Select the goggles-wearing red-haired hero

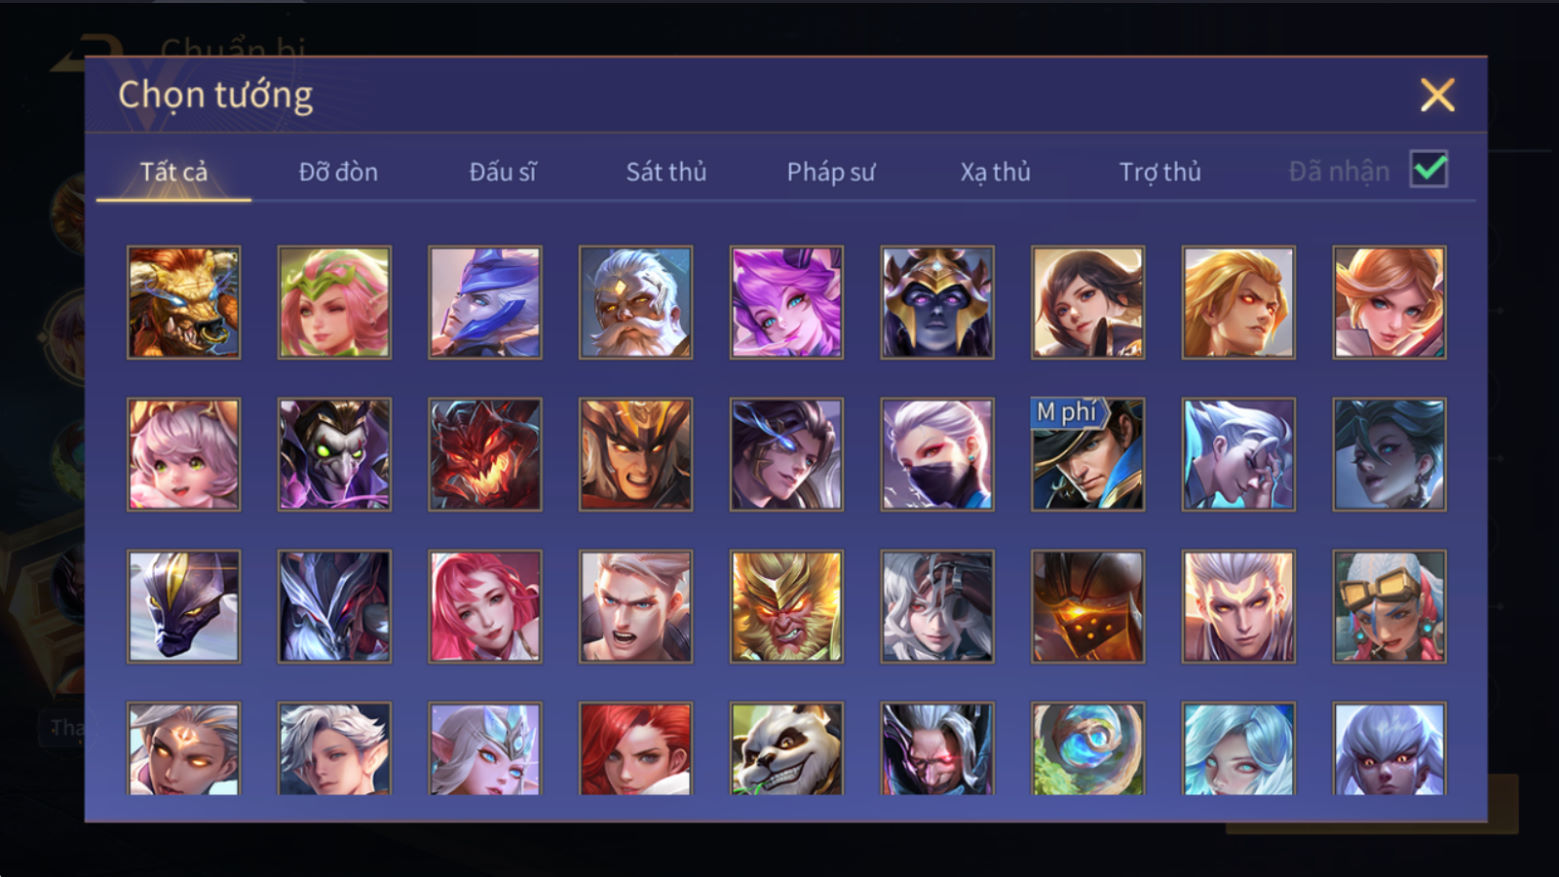coord(1389,606)
